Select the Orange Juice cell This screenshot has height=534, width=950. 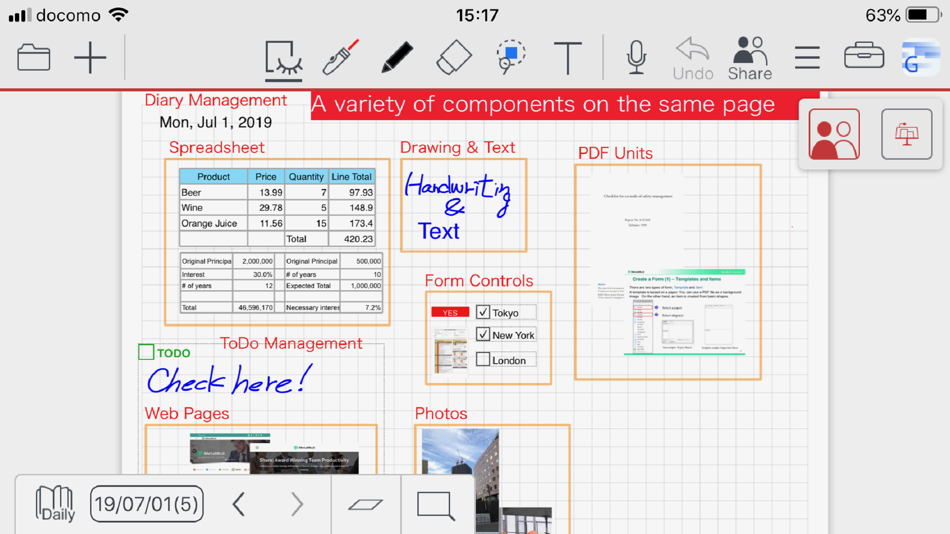click(x=213, y=223)
